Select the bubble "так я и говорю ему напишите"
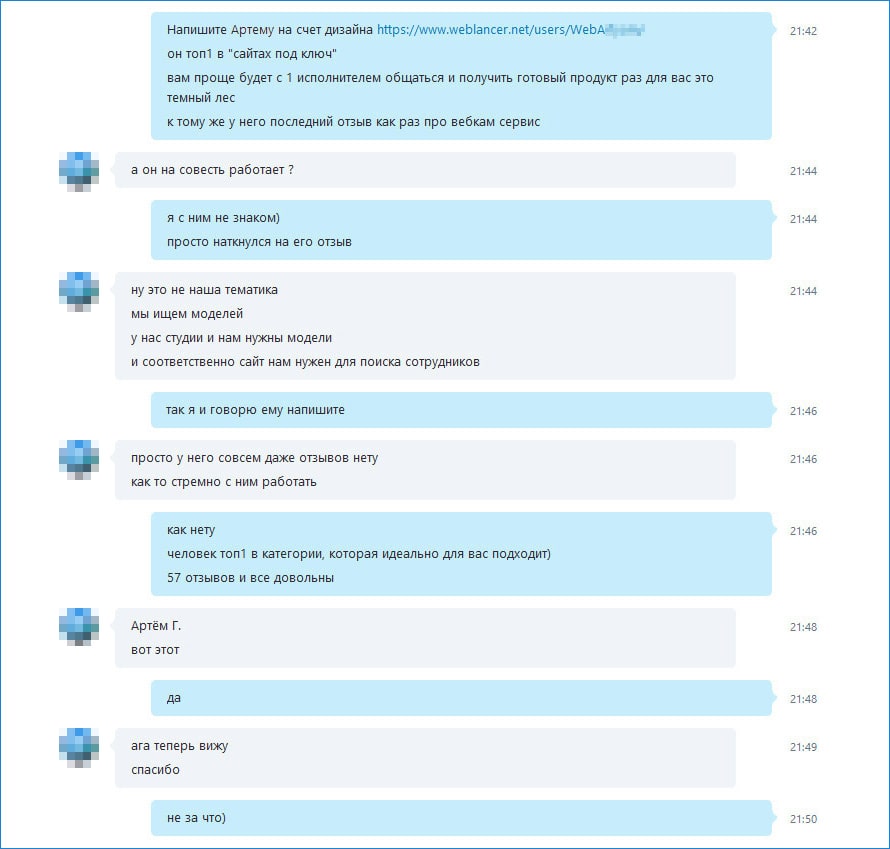 point(461,410)
